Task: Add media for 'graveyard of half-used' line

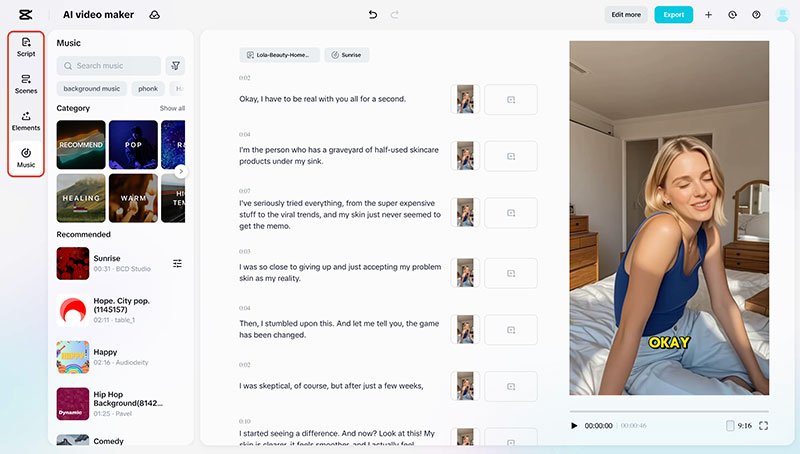Action: (511, 156)
